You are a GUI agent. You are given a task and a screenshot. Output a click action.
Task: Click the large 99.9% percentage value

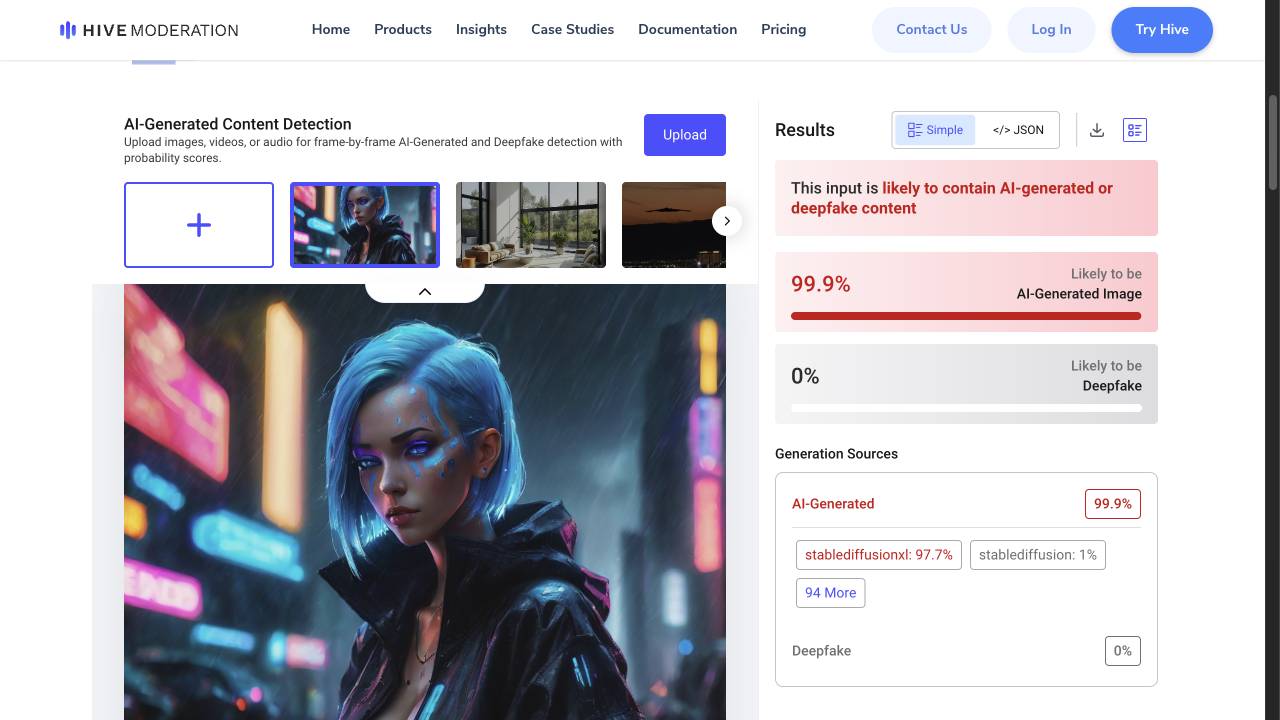[821, 284]
